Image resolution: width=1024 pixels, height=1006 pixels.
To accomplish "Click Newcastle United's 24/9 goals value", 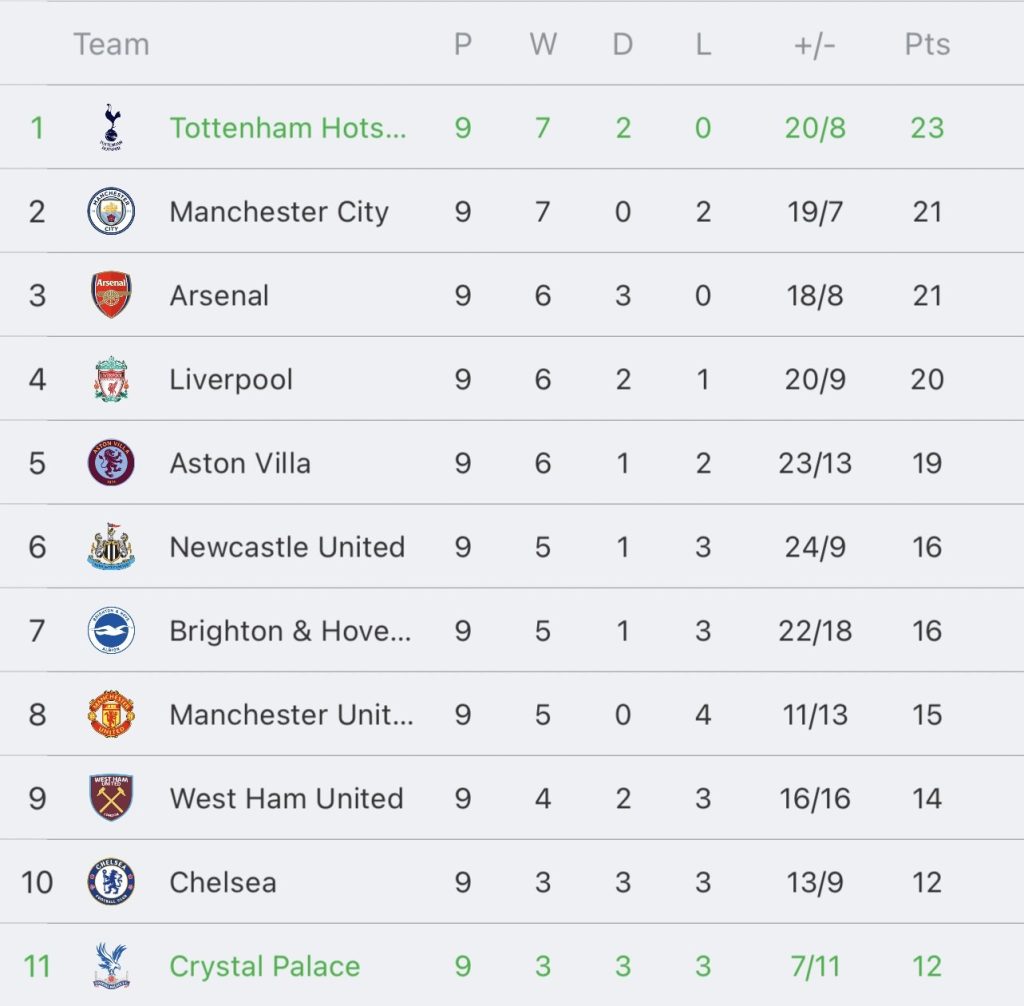I will pyautogui.click(x=815, y=548).
